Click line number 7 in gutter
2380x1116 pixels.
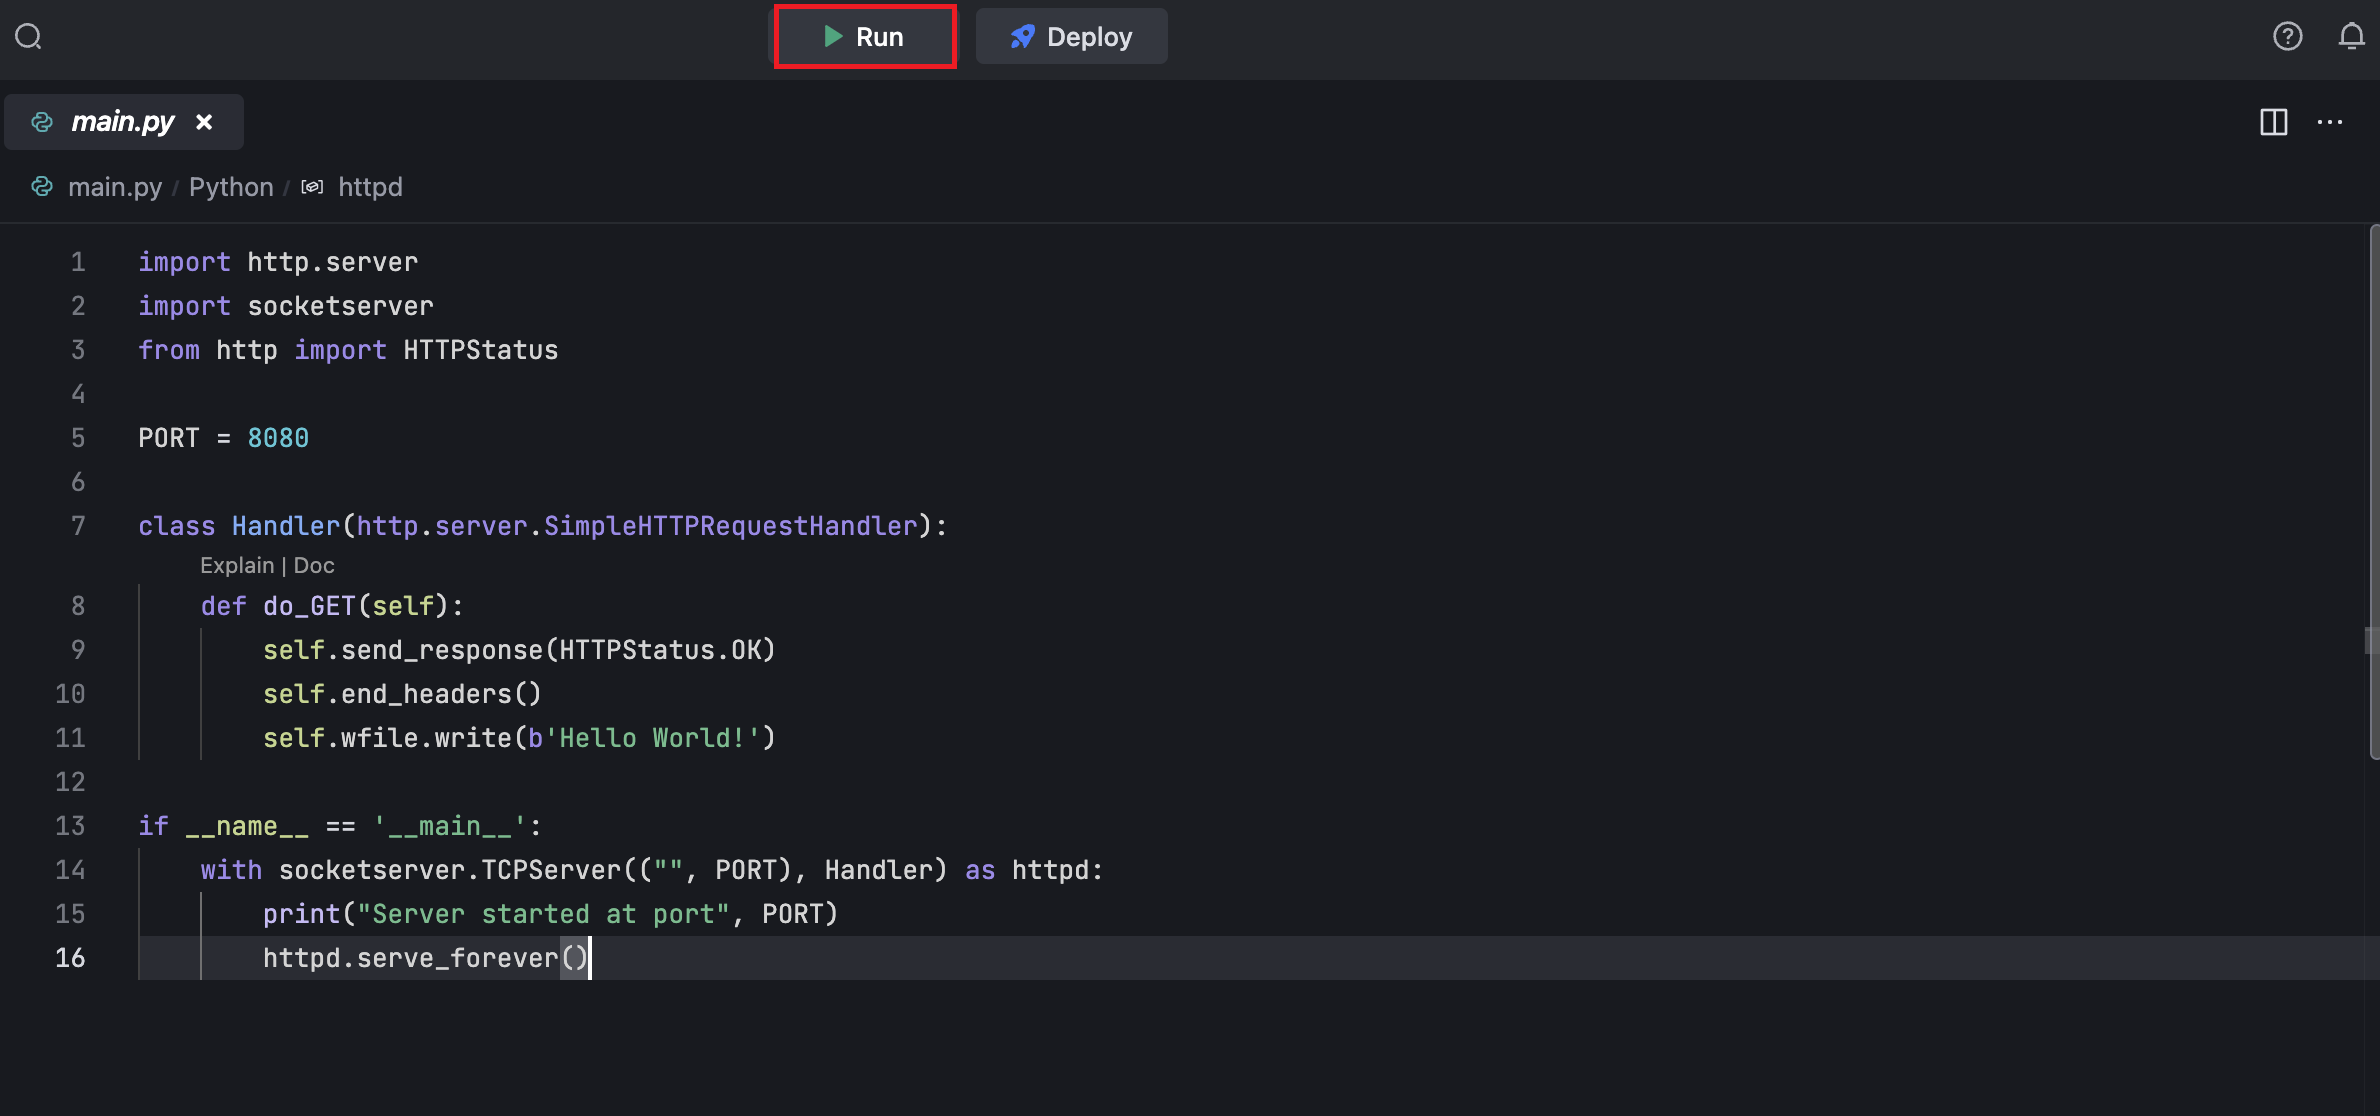pyautogui.click(x=78, y=526)
